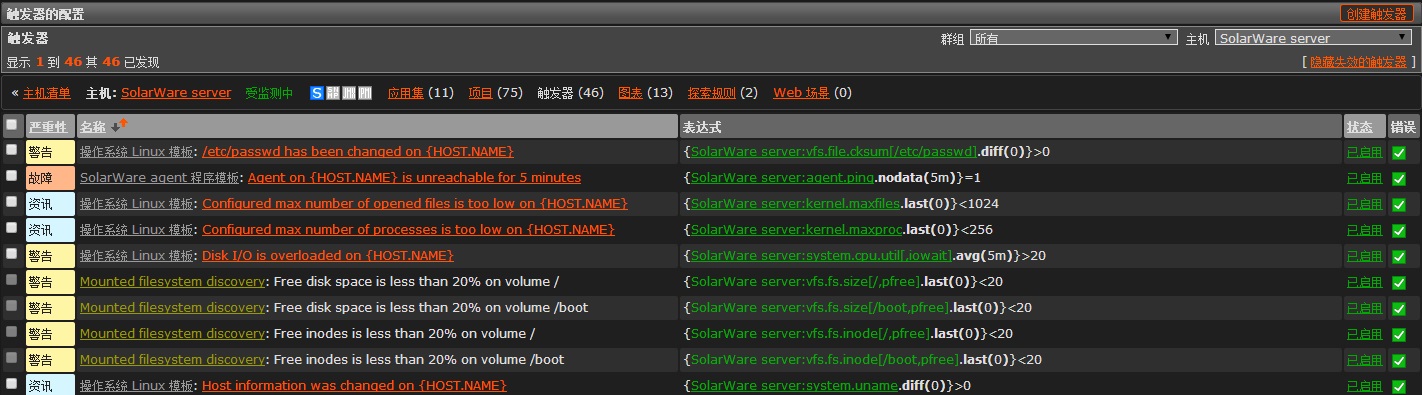Check the box for Agent unreachable trigger

point(12,176)
